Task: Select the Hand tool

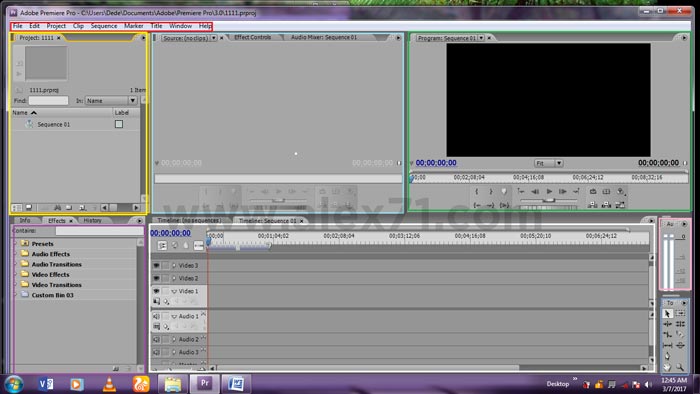Action: point(667,367)
